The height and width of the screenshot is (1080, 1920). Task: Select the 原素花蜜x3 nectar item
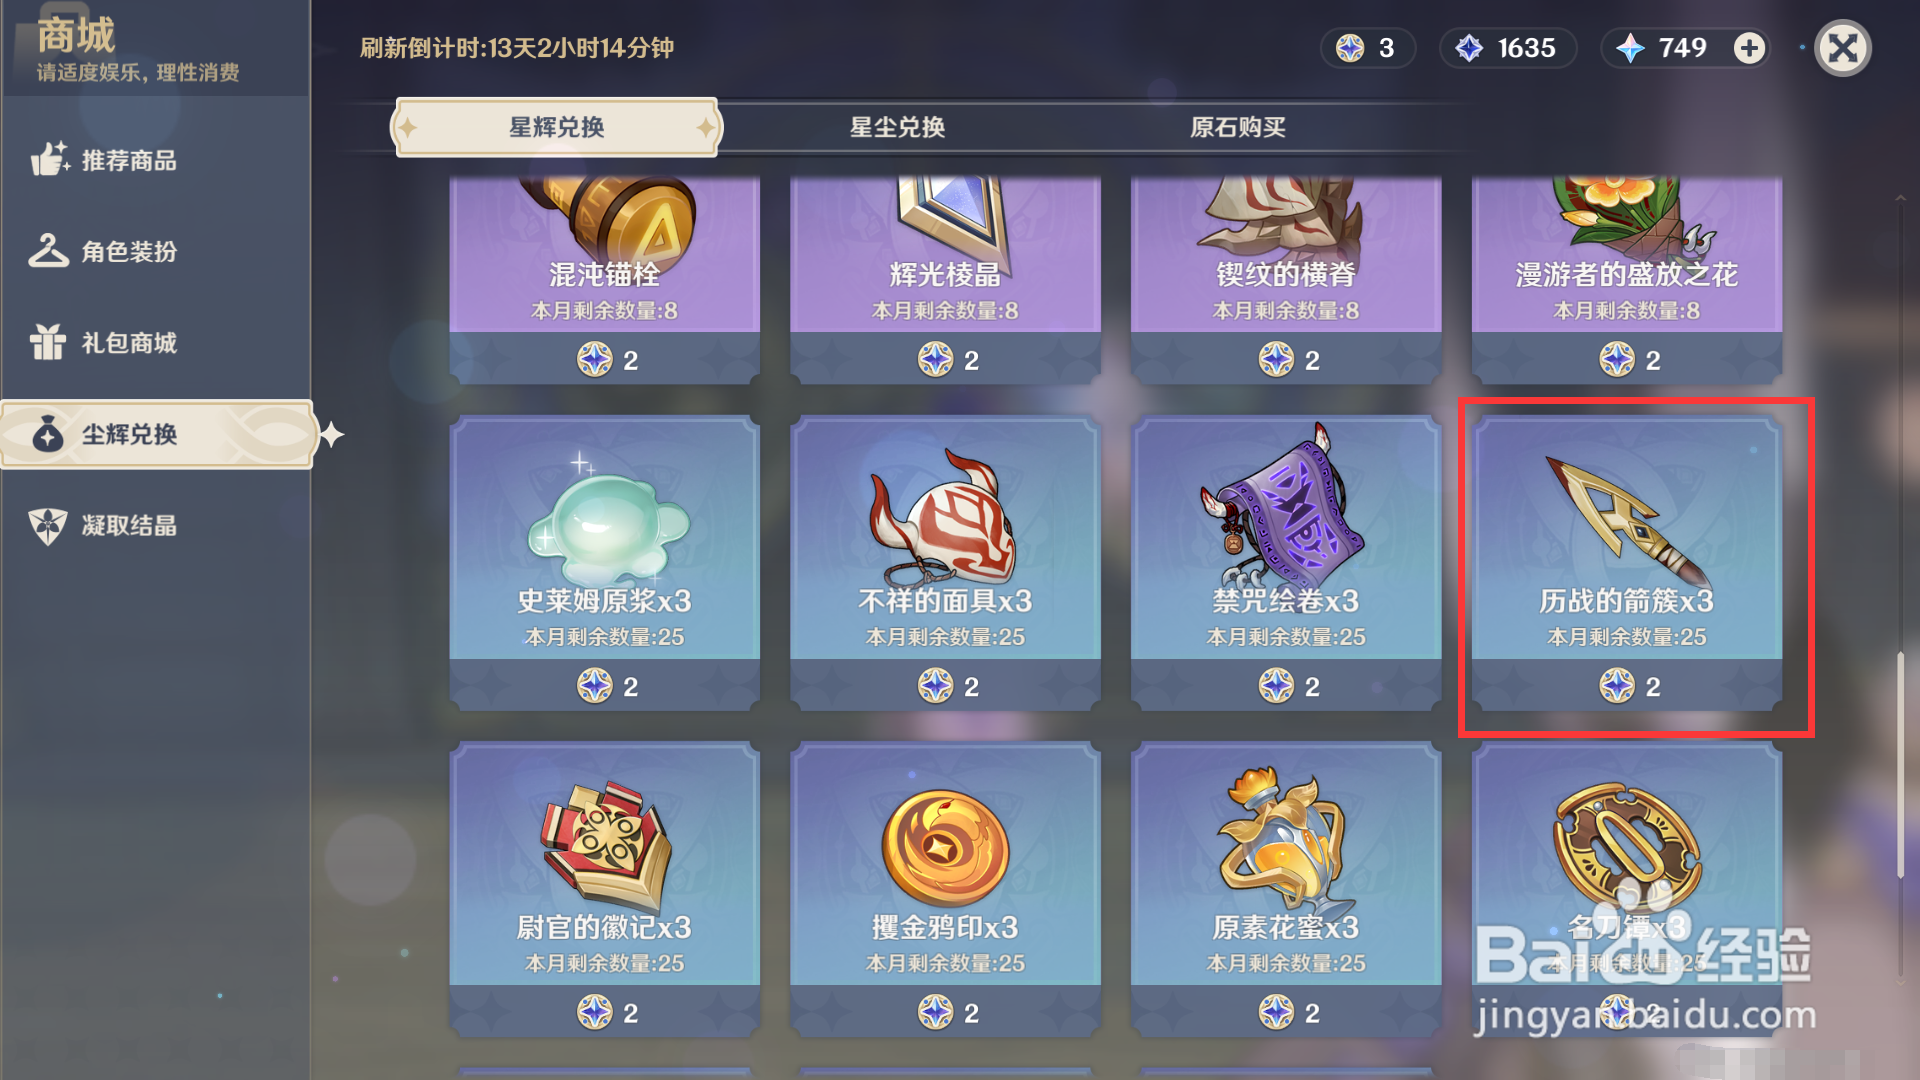1286,890
